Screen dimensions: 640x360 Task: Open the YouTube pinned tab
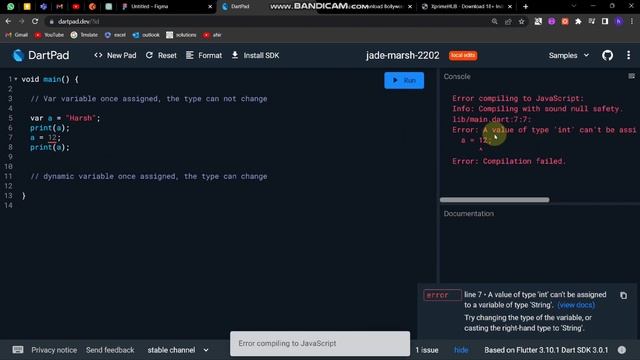[76, 7]
